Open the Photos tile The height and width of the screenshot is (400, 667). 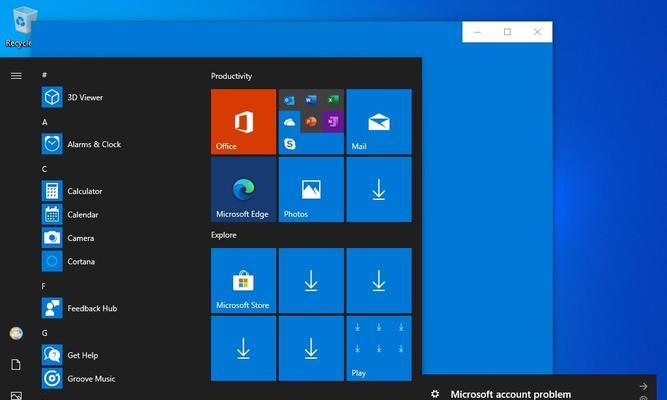pos(311,189)
